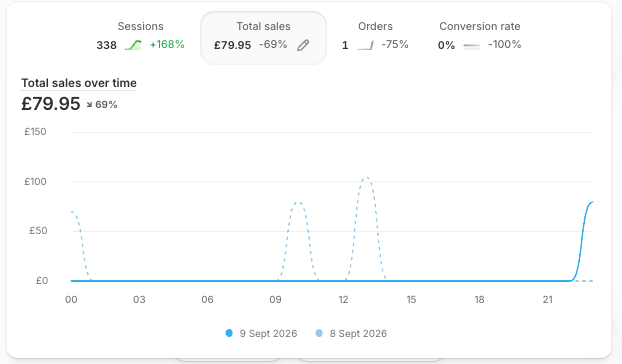Click the 12 hour axis label

344,300
